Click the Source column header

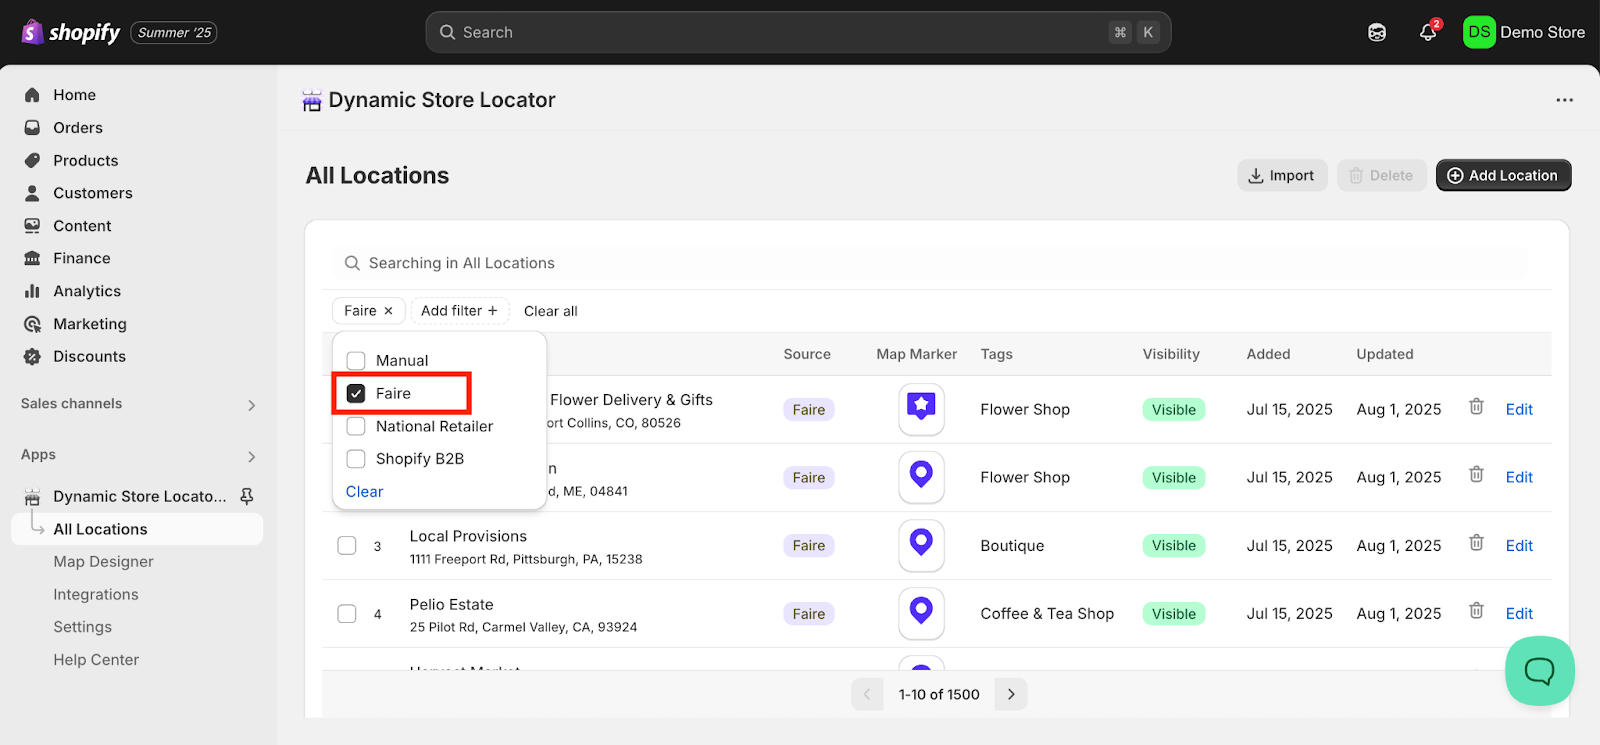point(807,354)
